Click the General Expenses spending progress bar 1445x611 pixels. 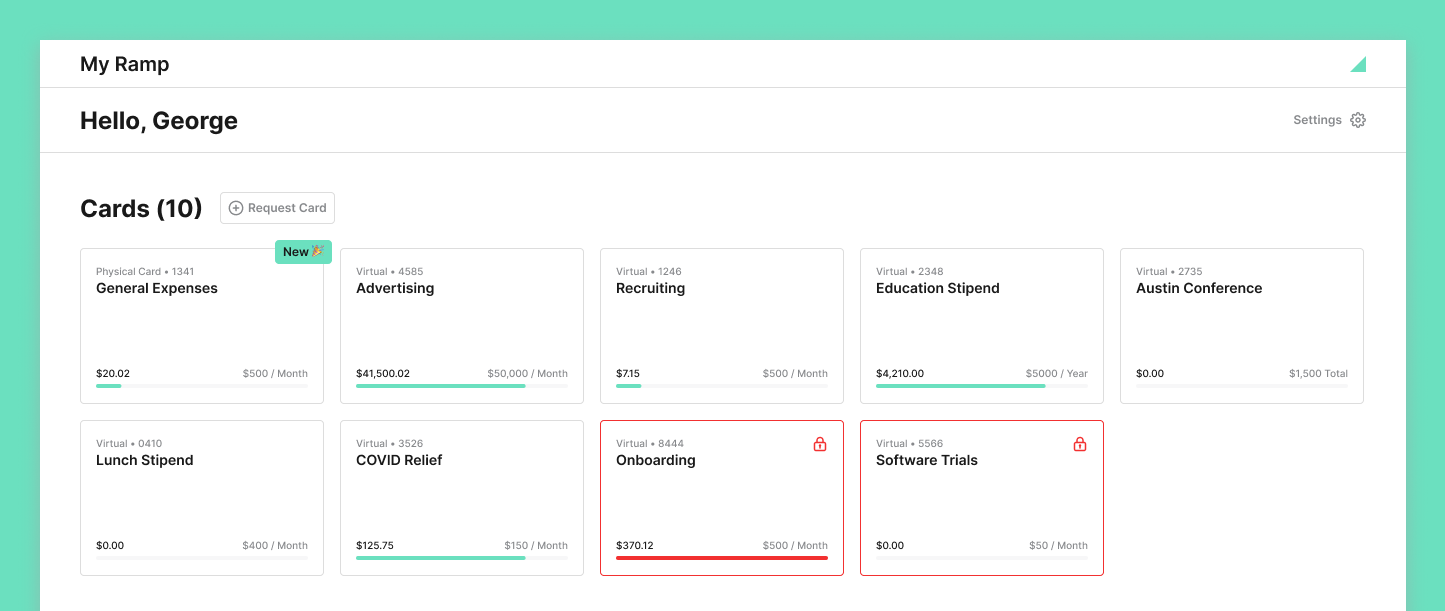click(202, 386)
